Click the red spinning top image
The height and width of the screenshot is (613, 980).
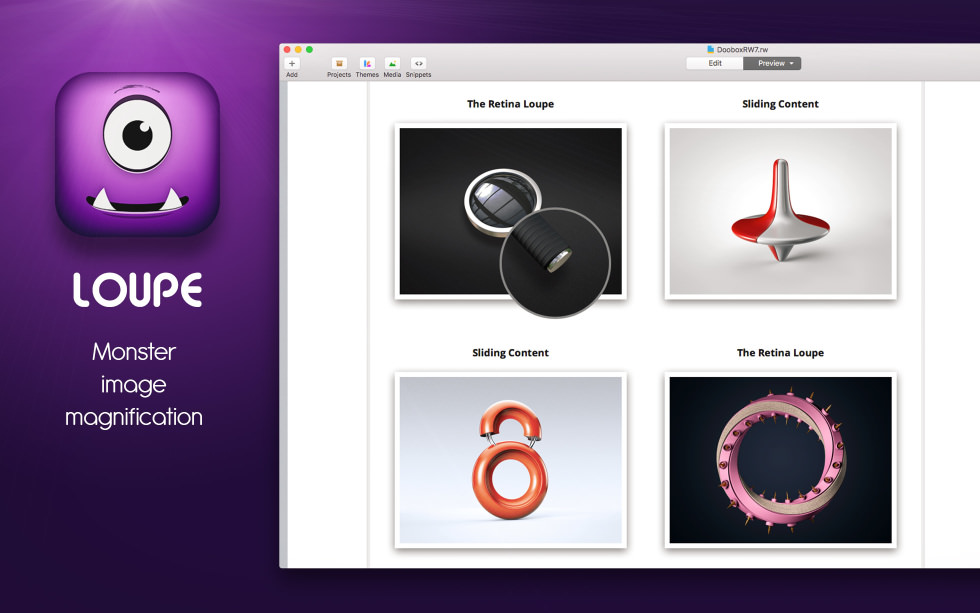(x=781, y=211)
